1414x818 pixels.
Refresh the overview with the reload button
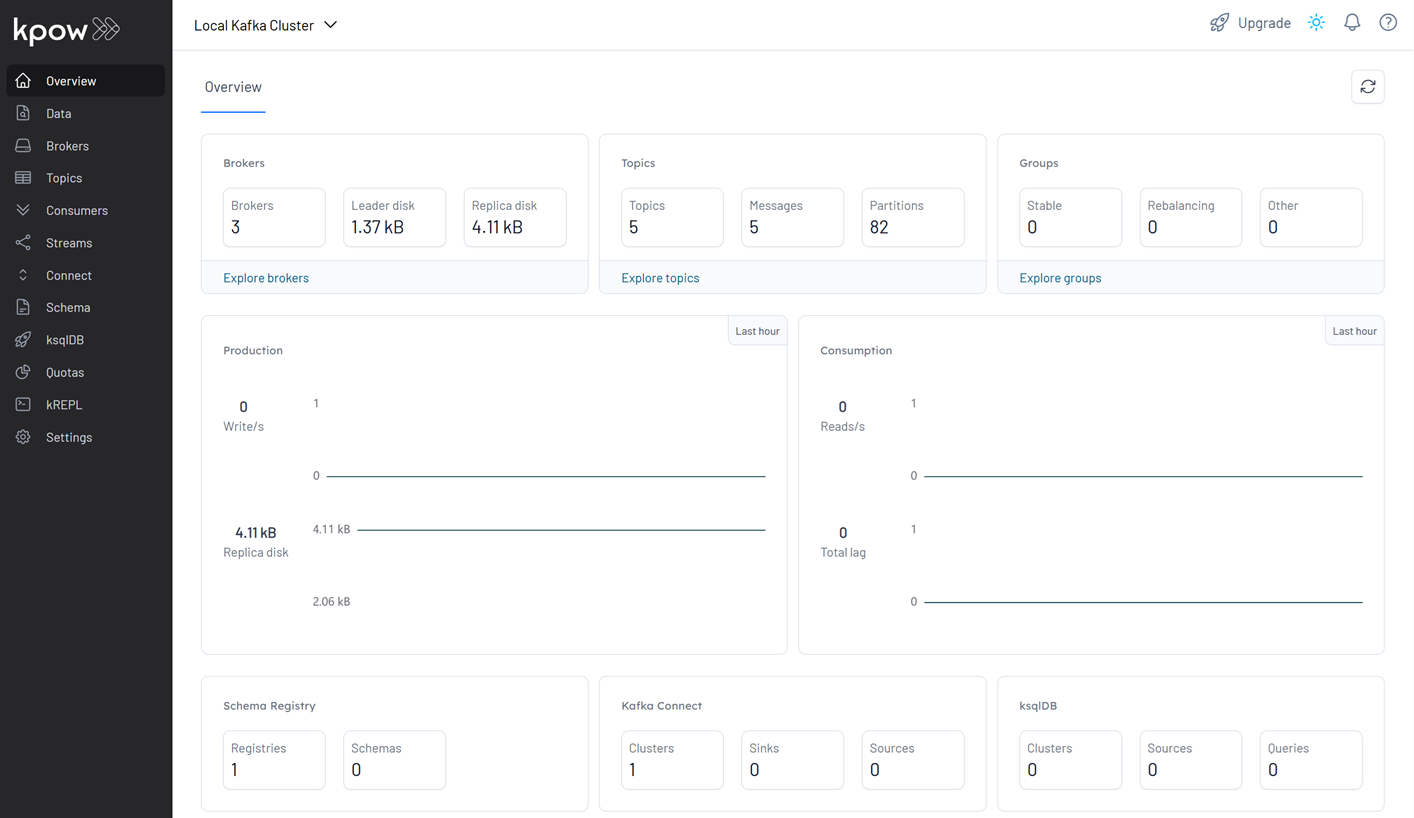(1367, 87)
